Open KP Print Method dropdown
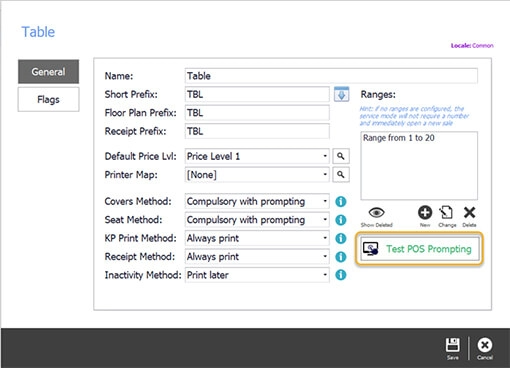Screen dimensions: 510x368 (257, 238)
